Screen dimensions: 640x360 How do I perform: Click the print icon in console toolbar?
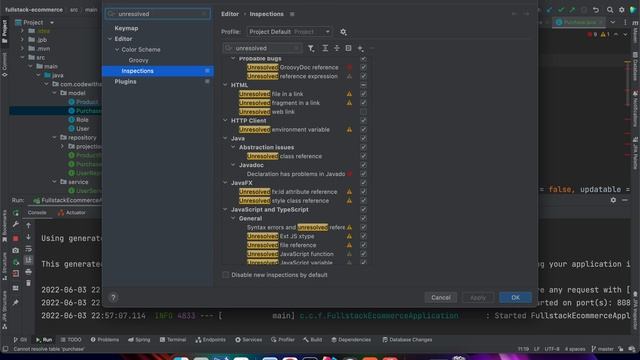(x=29, y=271)
